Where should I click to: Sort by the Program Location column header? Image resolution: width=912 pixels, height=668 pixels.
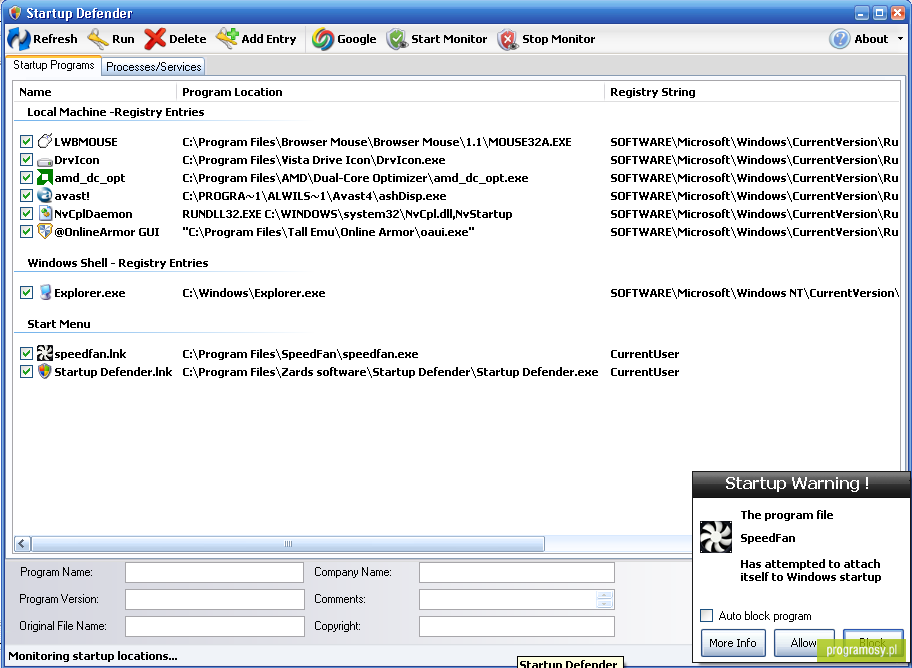(x=390, y=92)
